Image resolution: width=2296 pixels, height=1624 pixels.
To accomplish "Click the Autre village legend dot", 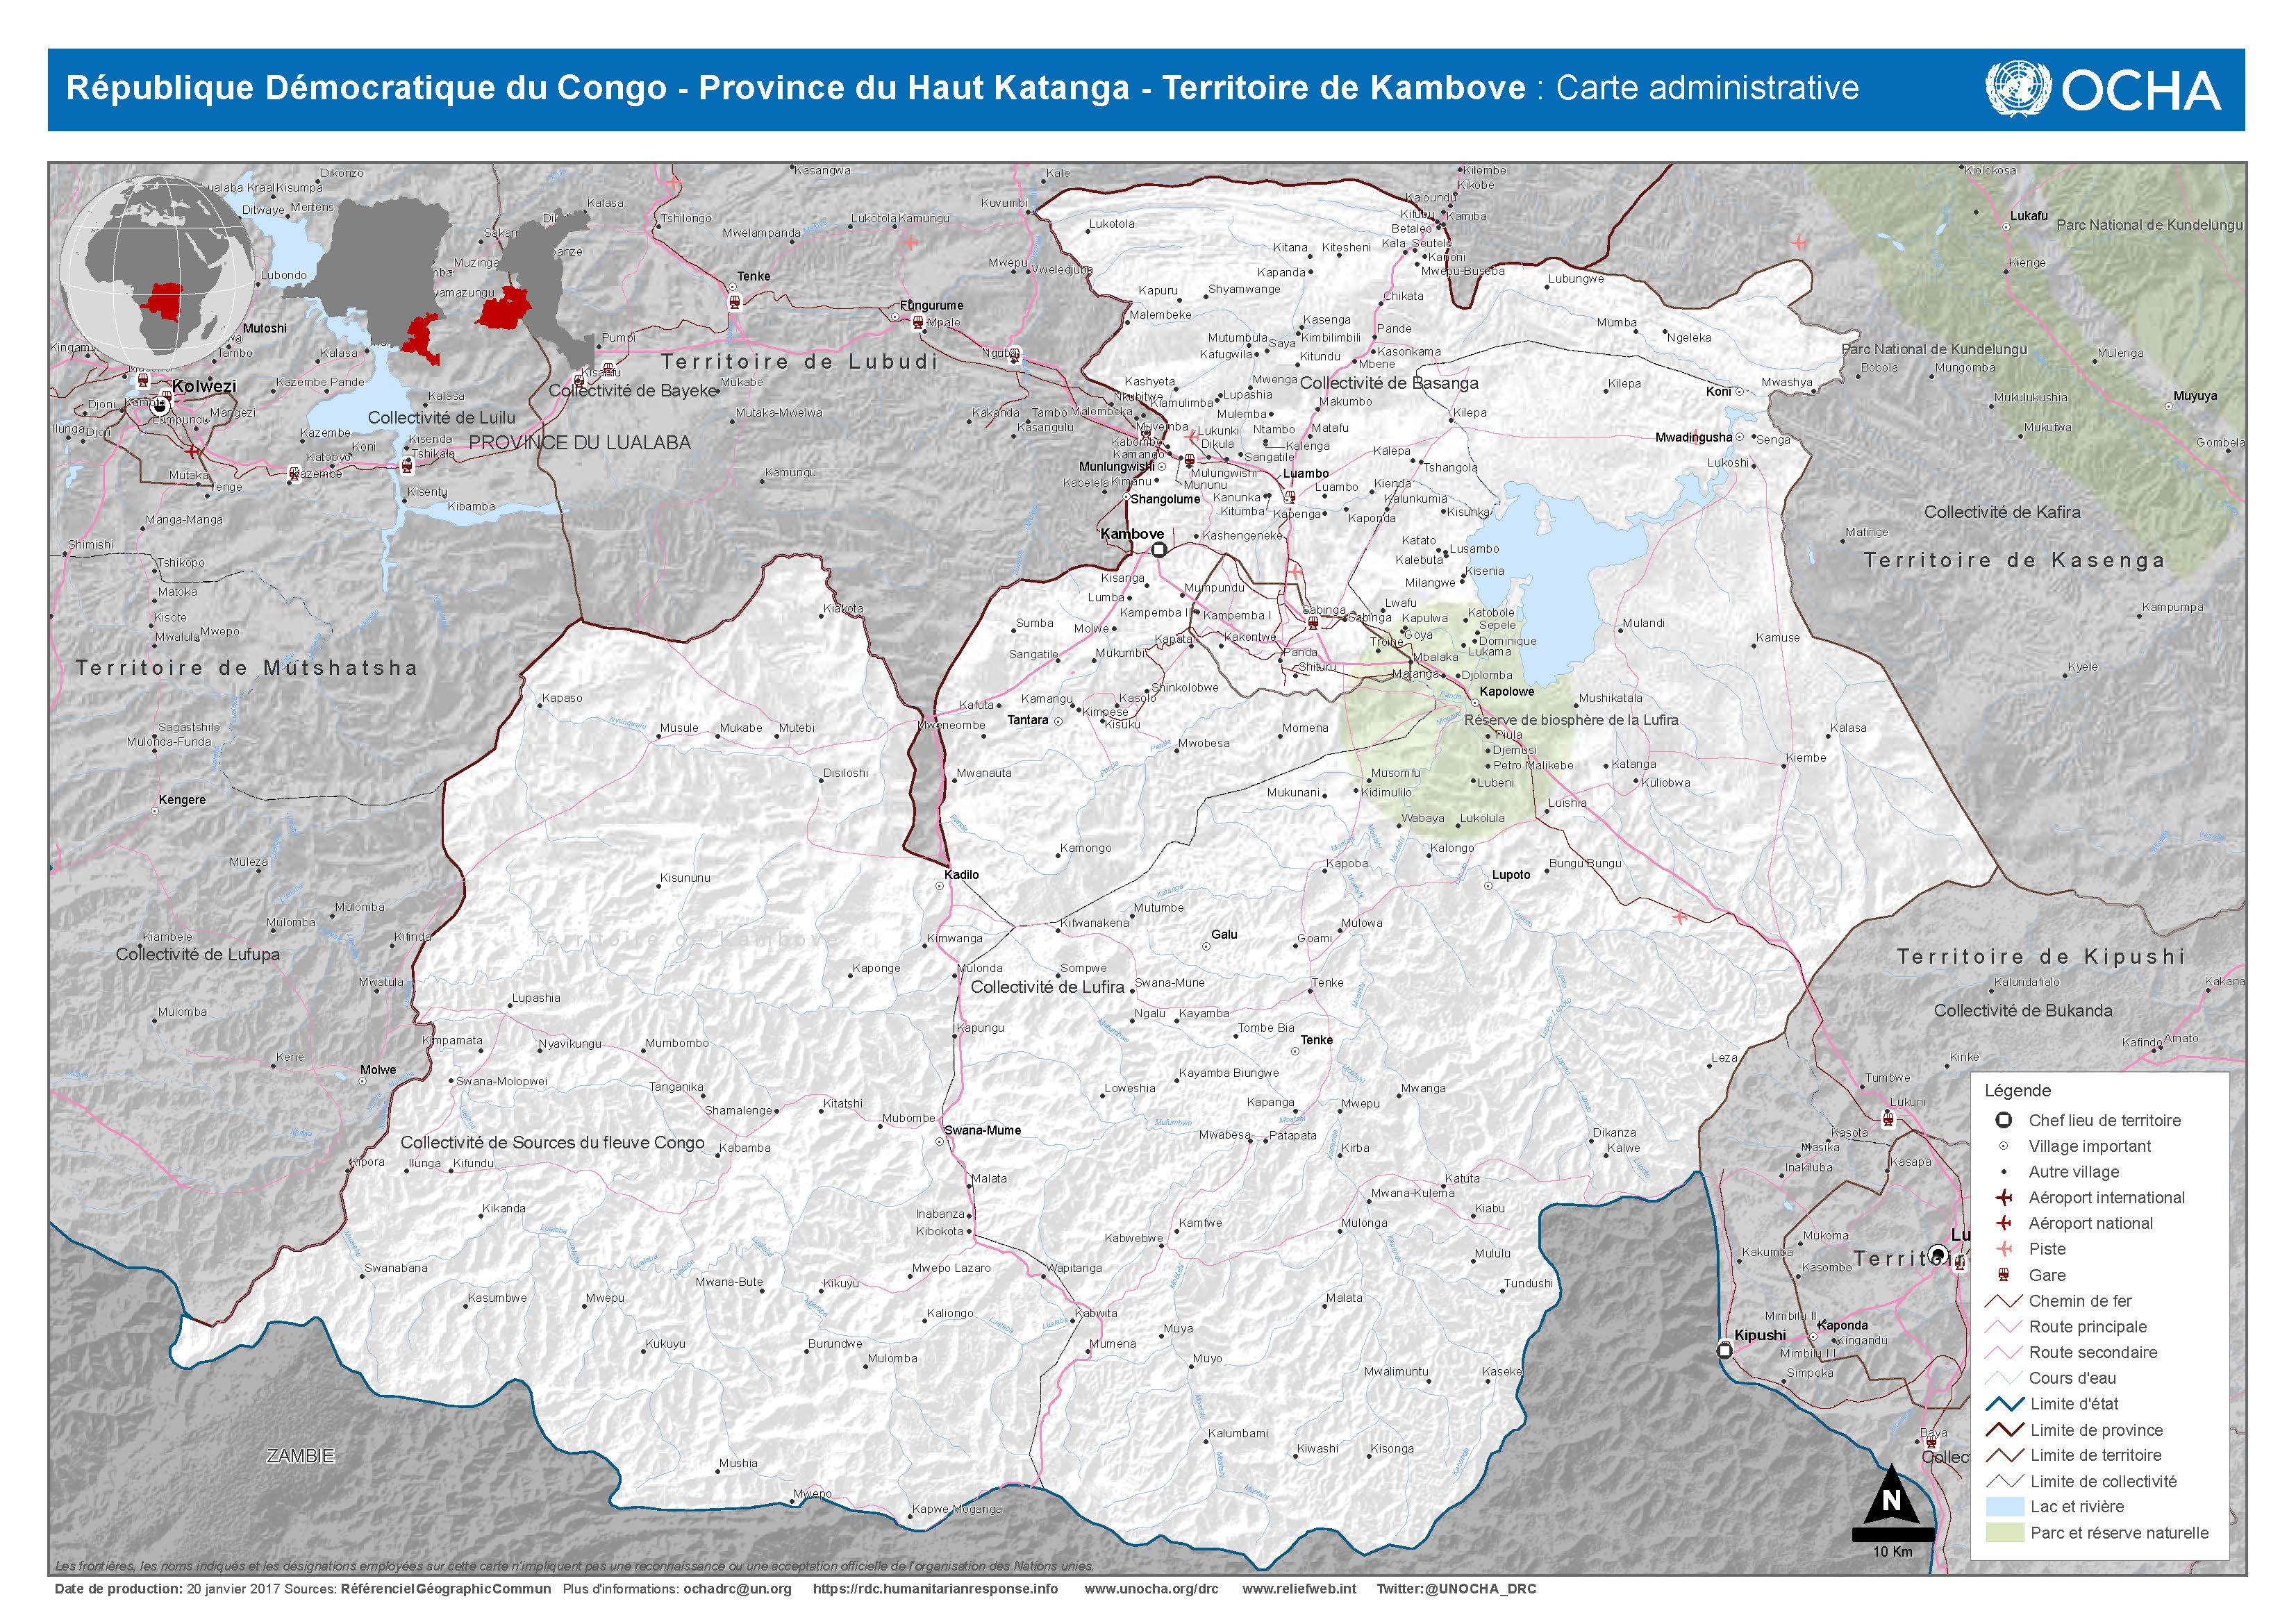I will 2003,1172.
